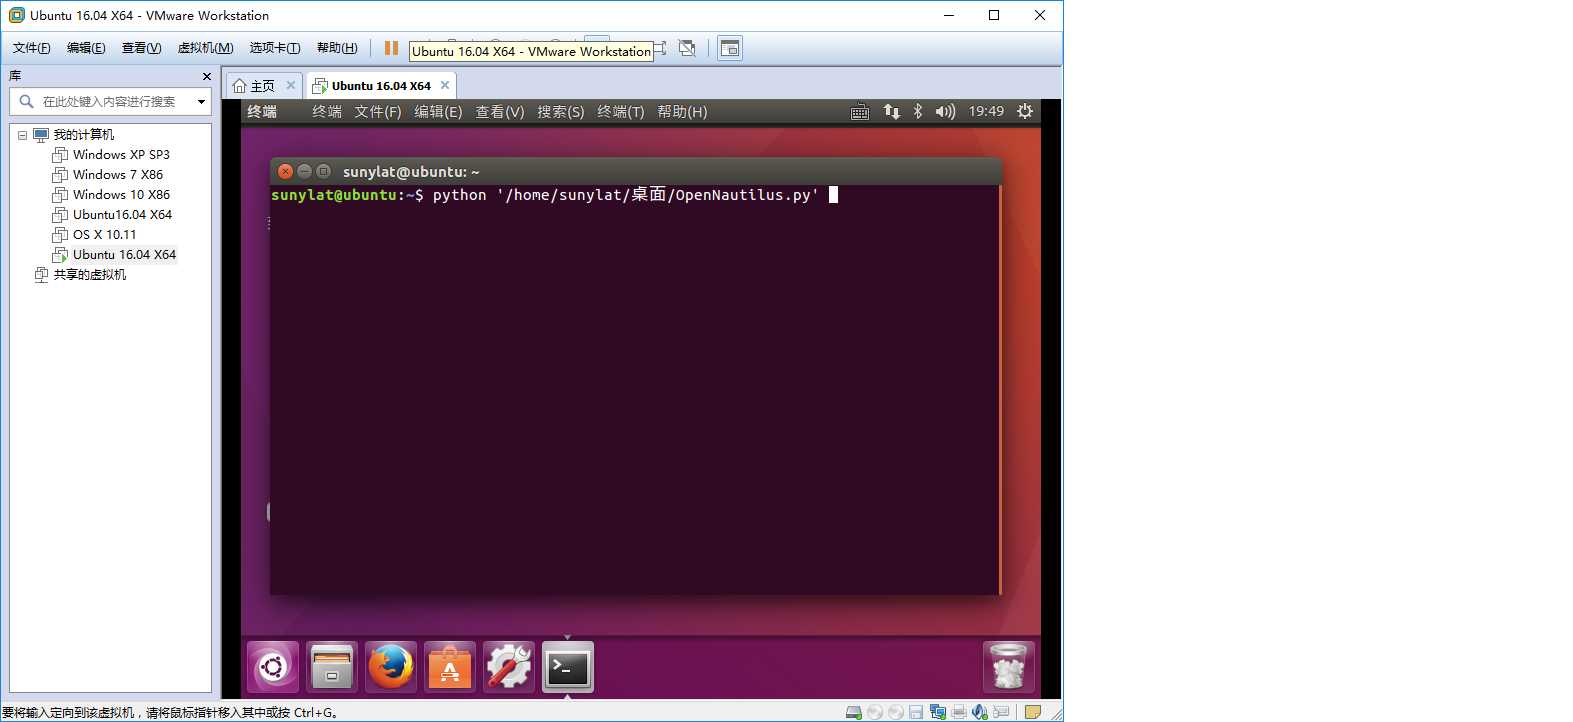Open the 选项卡(T) menu
Image resolution: width=1573 pixels, height=722 pixels.
(x=275, y=48)
